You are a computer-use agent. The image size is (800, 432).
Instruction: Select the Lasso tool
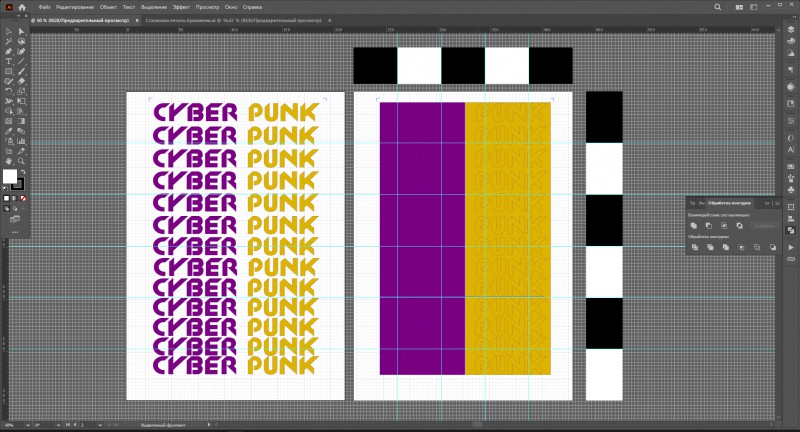21,42
